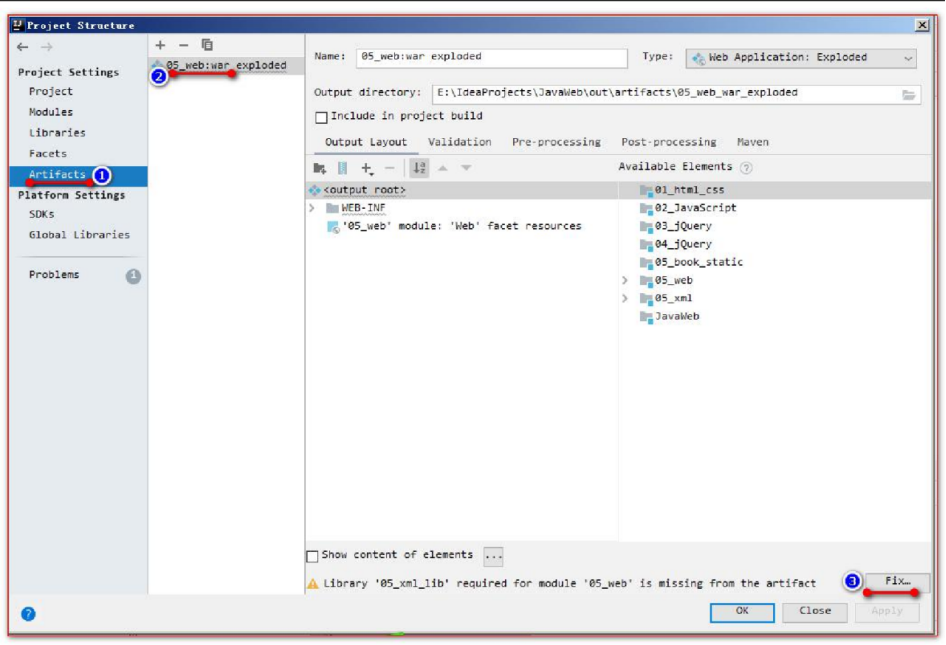Open the Post-processing tab
The image size is (946, 645).
coord(668,142)
